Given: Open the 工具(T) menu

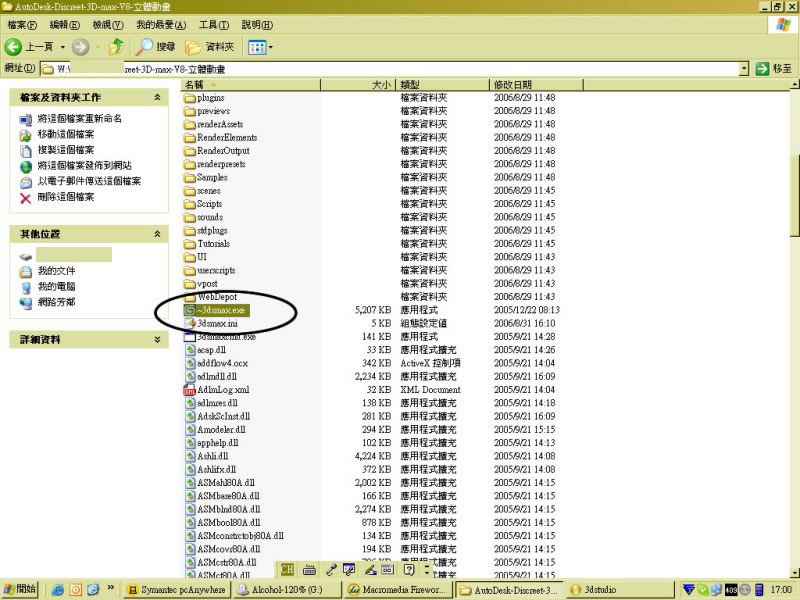Looking at the screenshot, I should tap(213, 24).
